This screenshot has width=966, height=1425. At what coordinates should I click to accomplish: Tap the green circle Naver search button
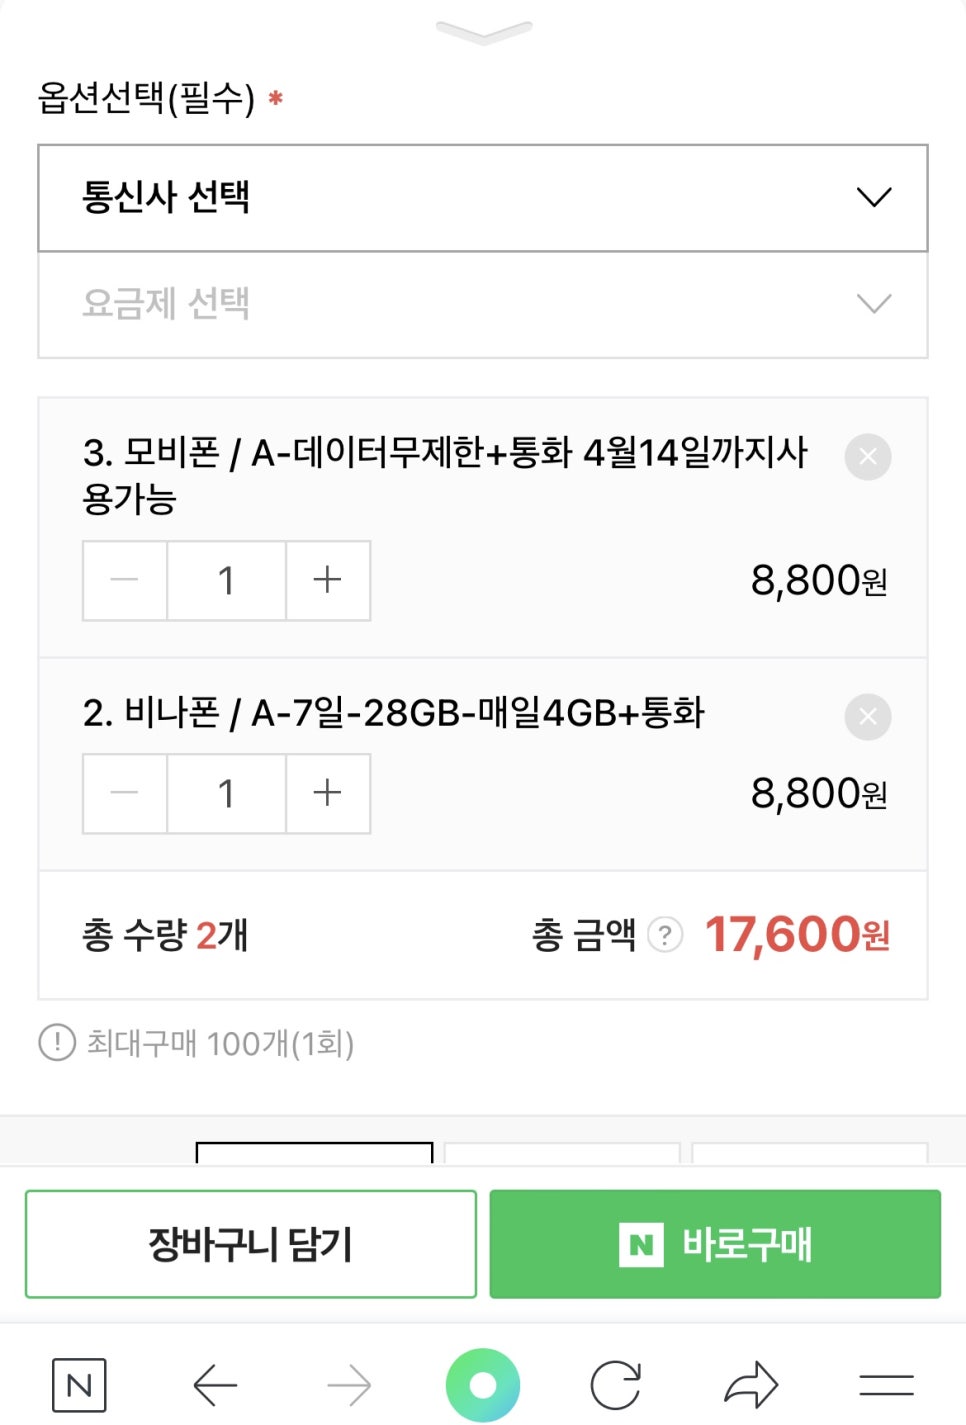(483, 1385)
